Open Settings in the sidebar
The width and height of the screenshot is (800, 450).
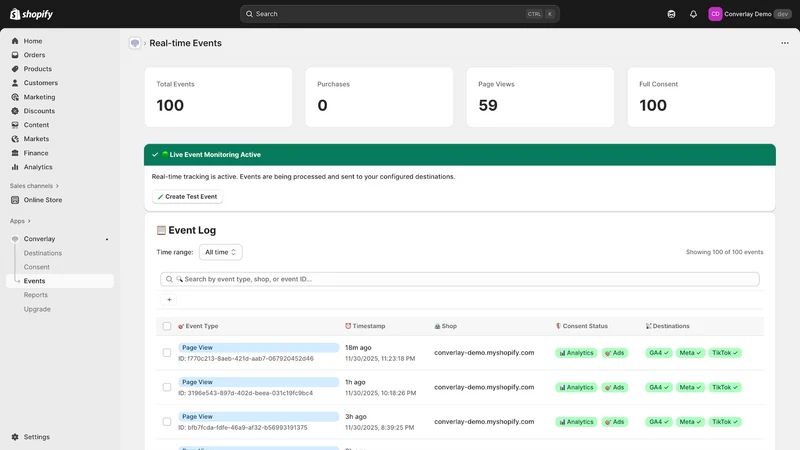click(37, 437)
